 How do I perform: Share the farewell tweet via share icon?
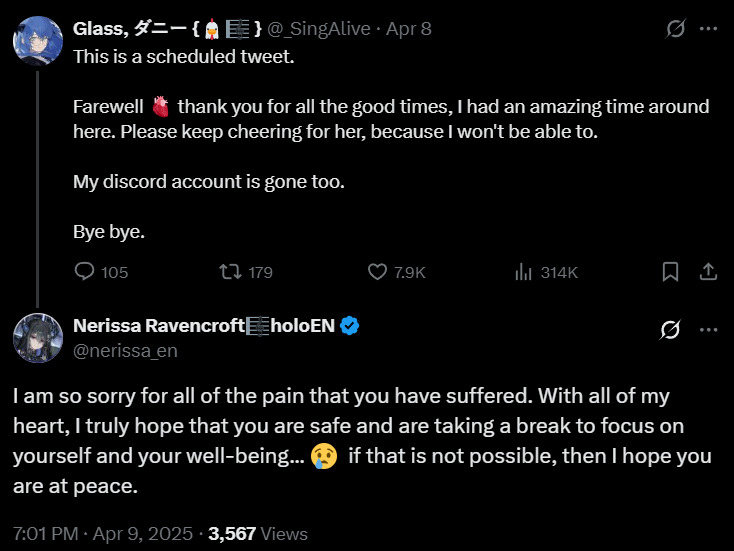(707, 271)
